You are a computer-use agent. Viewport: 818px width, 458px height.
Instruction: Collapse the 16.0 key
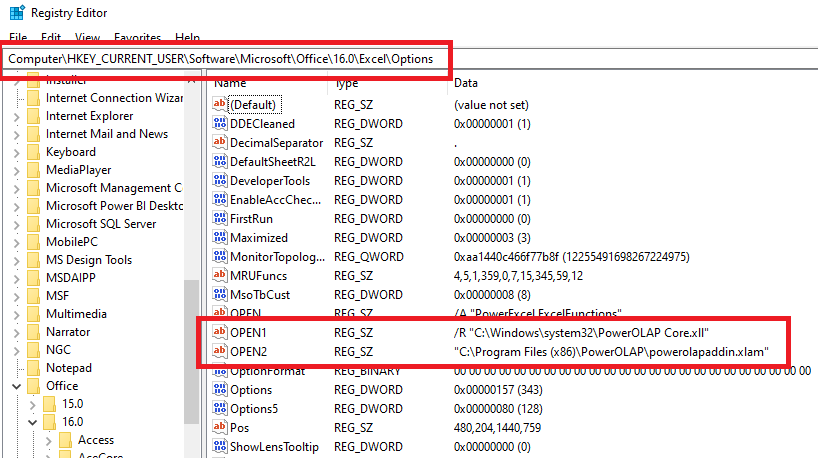click(32, 423)
